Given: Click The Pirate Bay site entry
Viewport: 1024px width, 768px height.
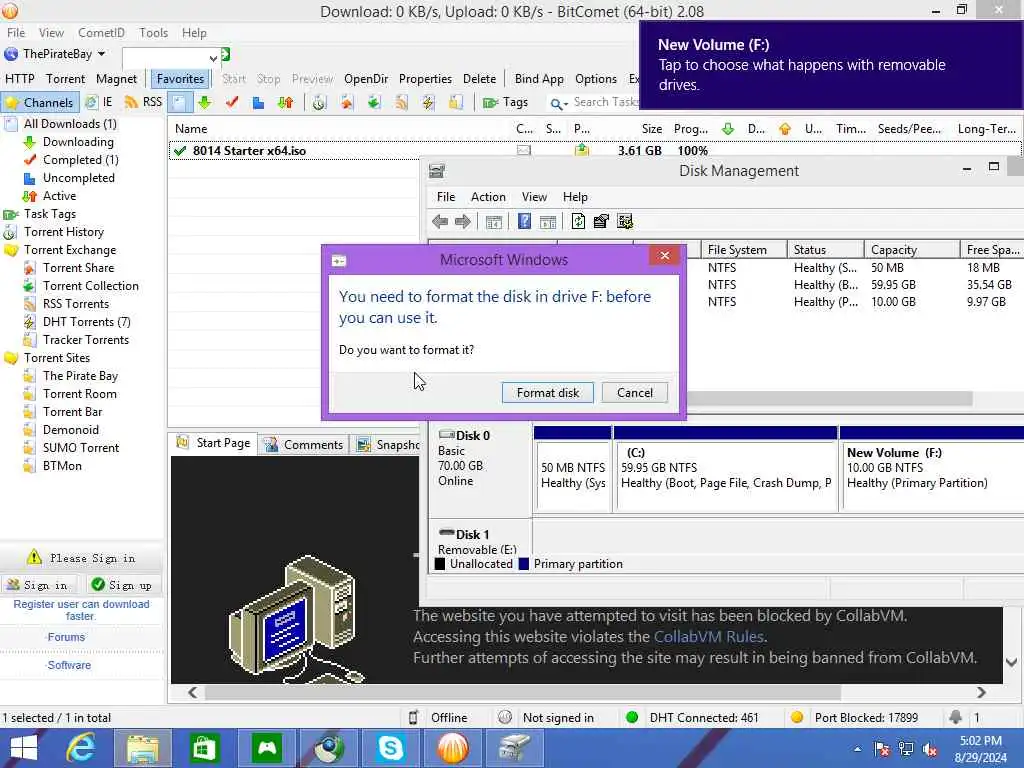Looking at the screenshot, I should click(80, 376).
